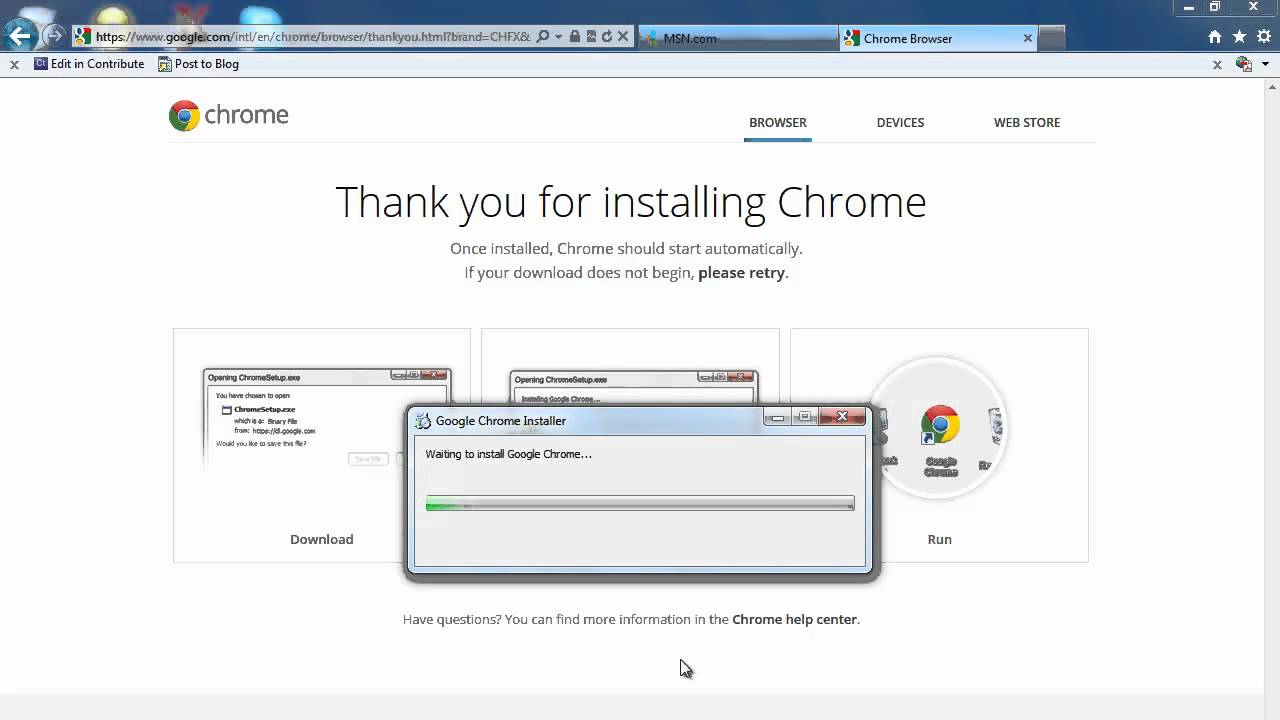Click the 'Download' caption text
Image resolution: width=1280 pixels, height=720 pixels.
click(322, 539)
